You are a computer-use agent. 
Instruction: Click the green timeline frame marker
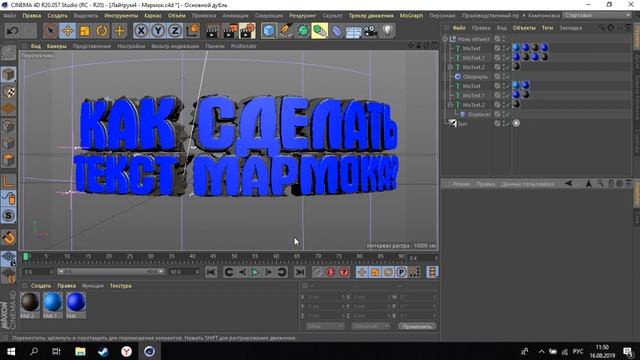pos(26,256)
